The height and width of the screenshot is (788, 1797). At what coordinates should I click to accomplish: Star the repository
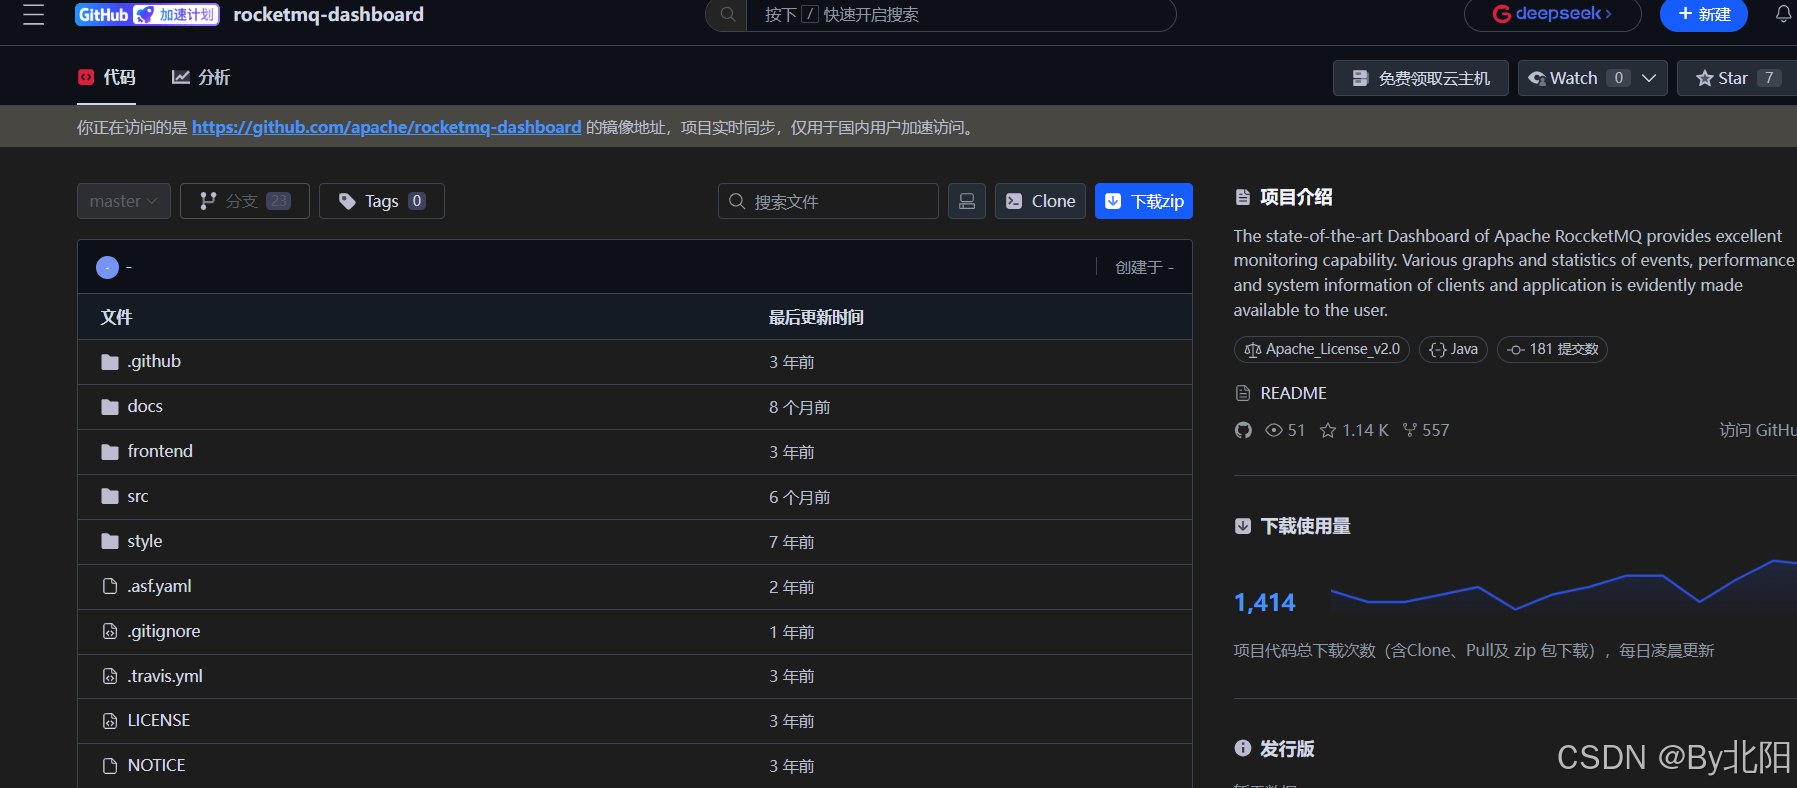point(1737,78)
